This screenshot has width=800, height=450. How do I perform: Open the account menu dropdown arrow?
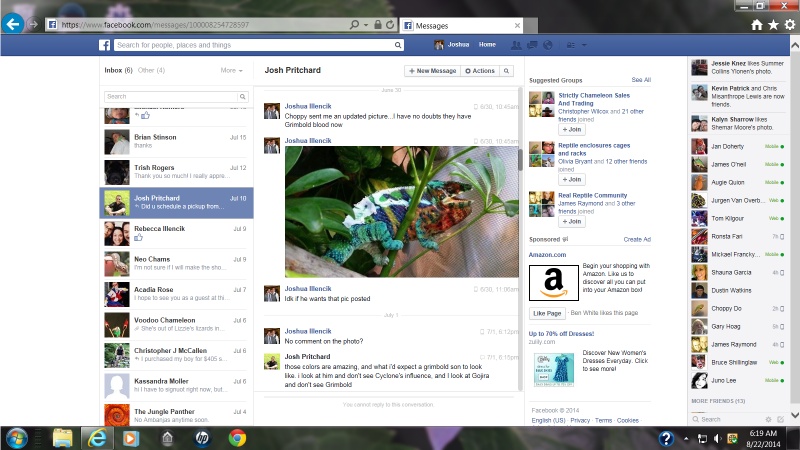click(584, 45)
